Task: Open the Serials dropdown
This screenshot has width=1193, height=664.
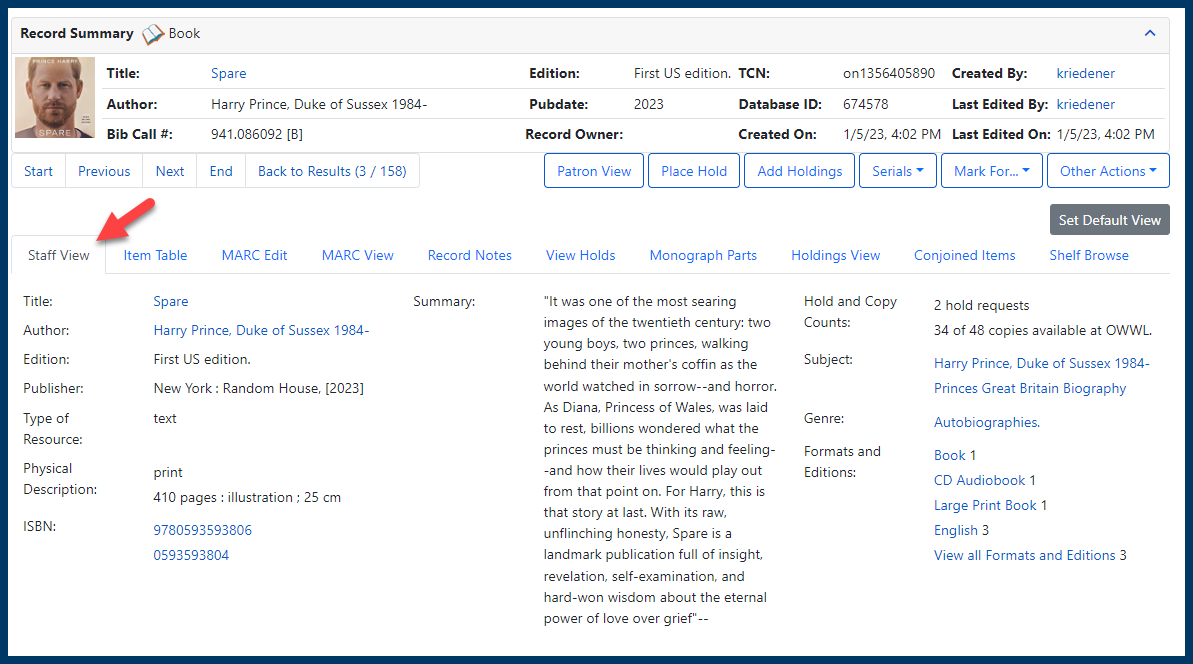Action: [898, 171]
